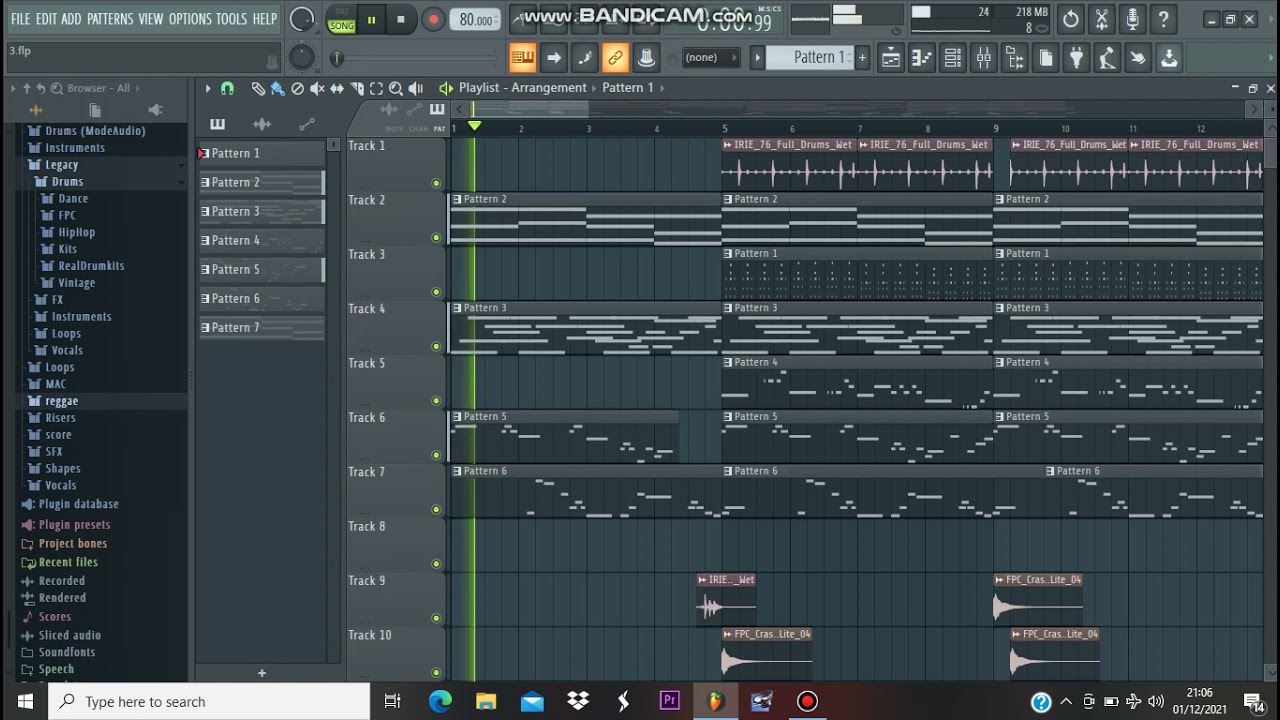Open the PATTERNS menu
This screenshot has height=720, width=1280.
point(110,19)
